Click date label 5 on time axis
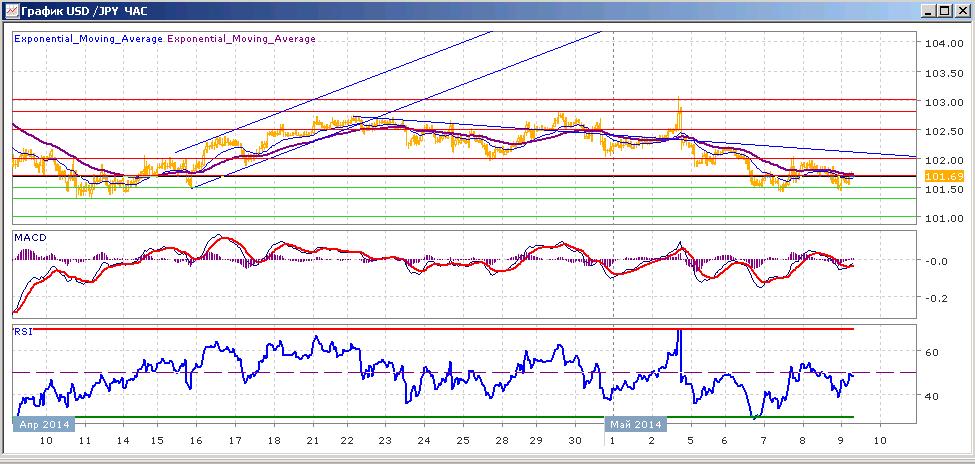The height and width of the screenshot is (464, 975). (689, 440)
